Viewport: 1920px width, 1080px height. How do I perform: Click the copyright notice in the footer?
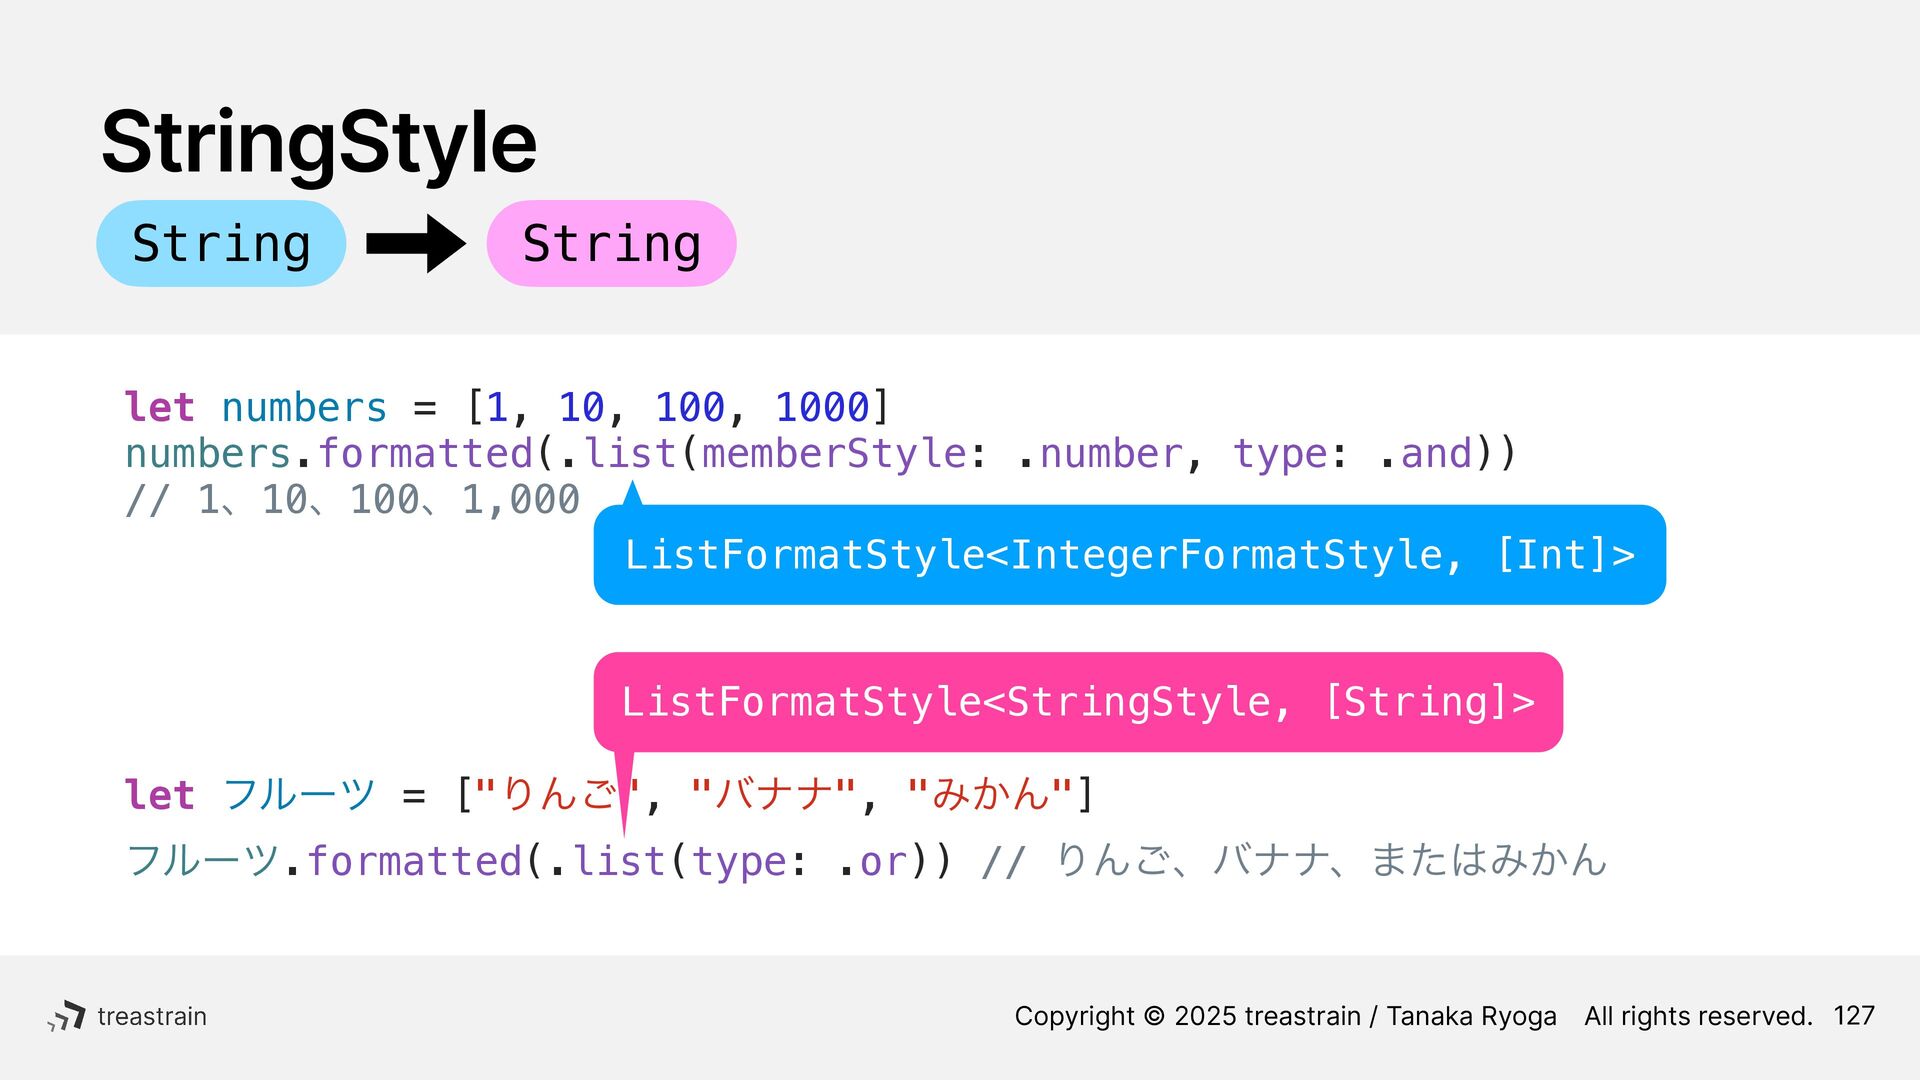coord(1286,1016)
